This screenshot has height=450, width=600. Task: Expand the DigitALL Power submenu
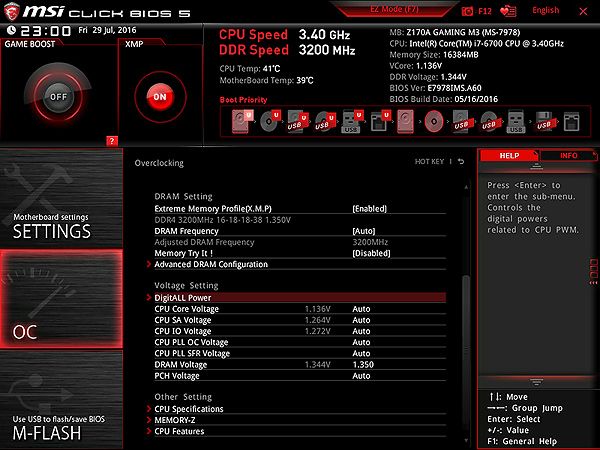(296, 298)
